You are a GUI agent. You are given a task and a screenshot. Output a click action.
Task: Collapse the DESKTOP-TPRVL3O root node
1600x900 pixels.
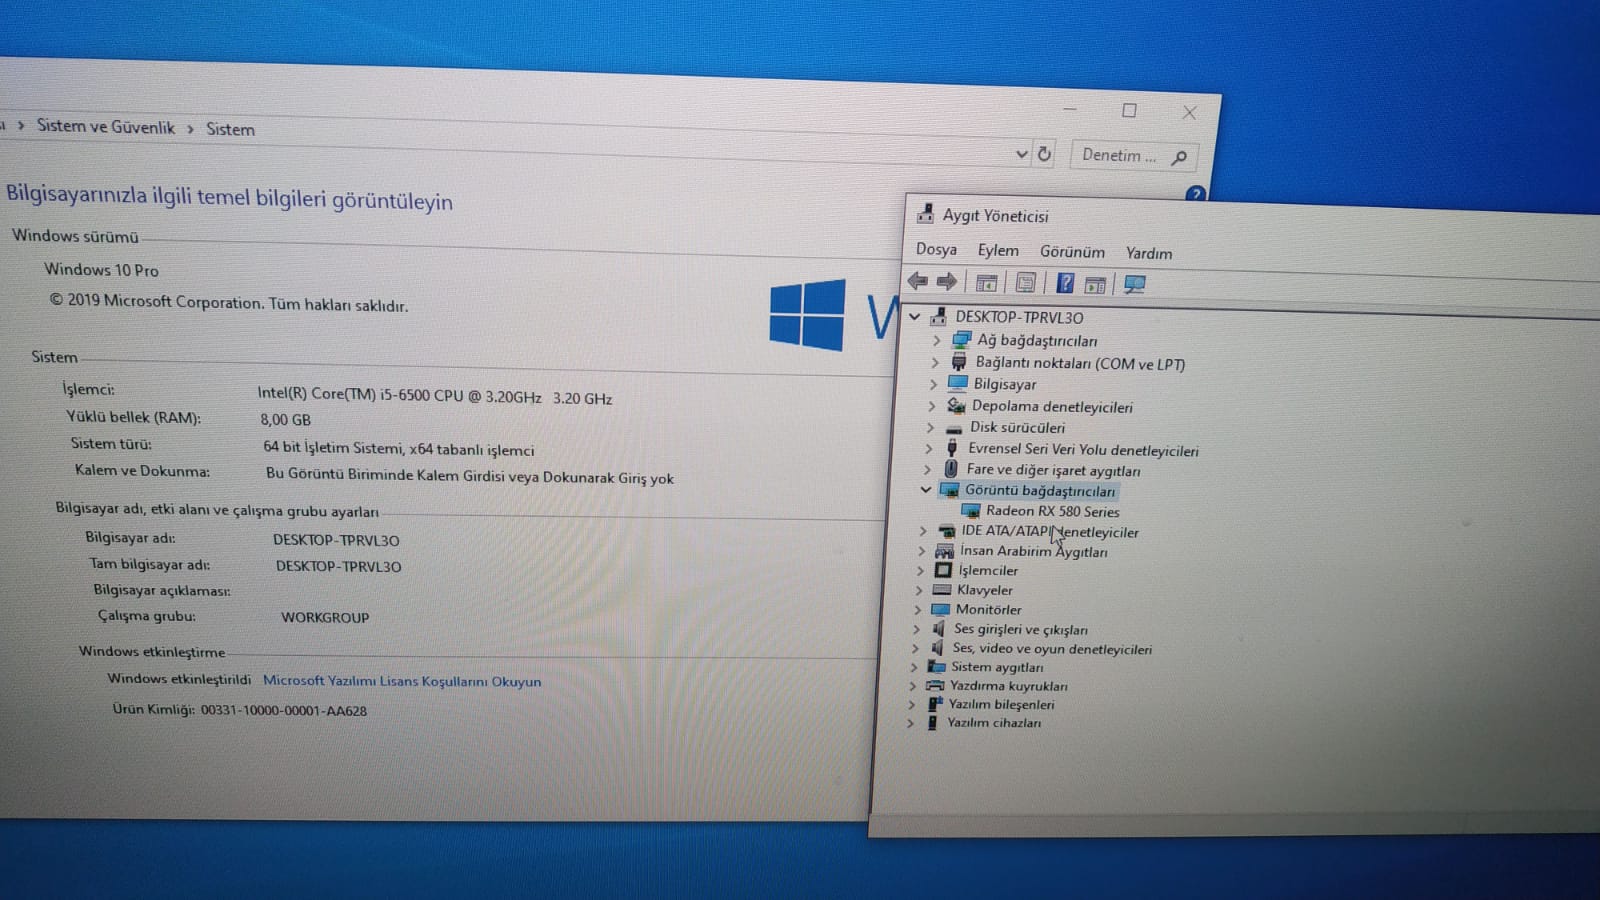click(x=914, y=316)
